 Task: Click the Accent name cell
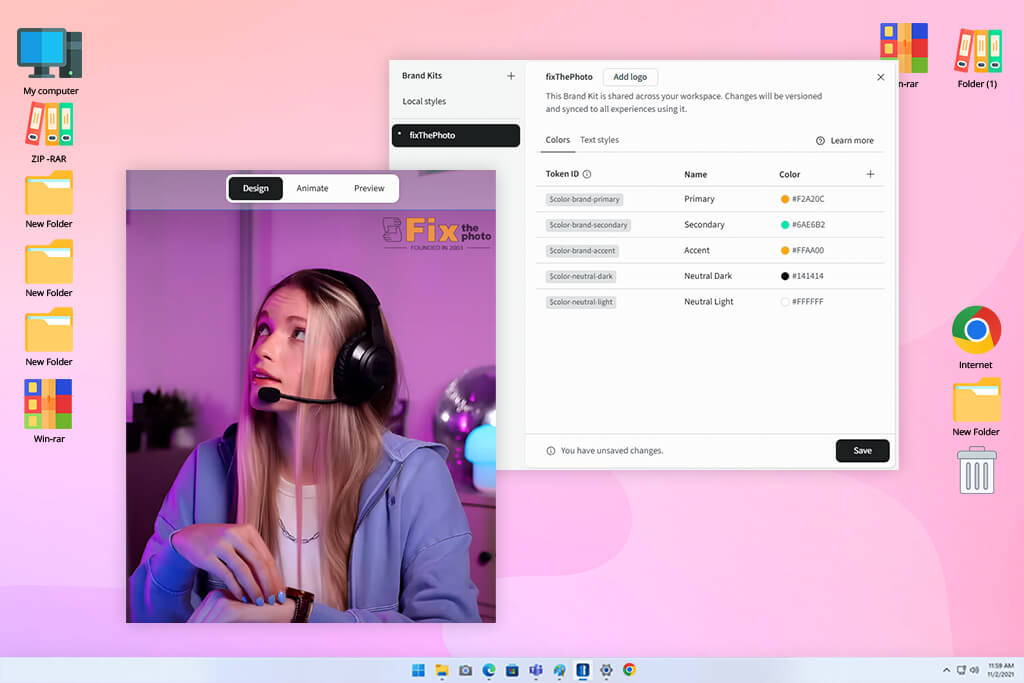(x=697, y=250)
